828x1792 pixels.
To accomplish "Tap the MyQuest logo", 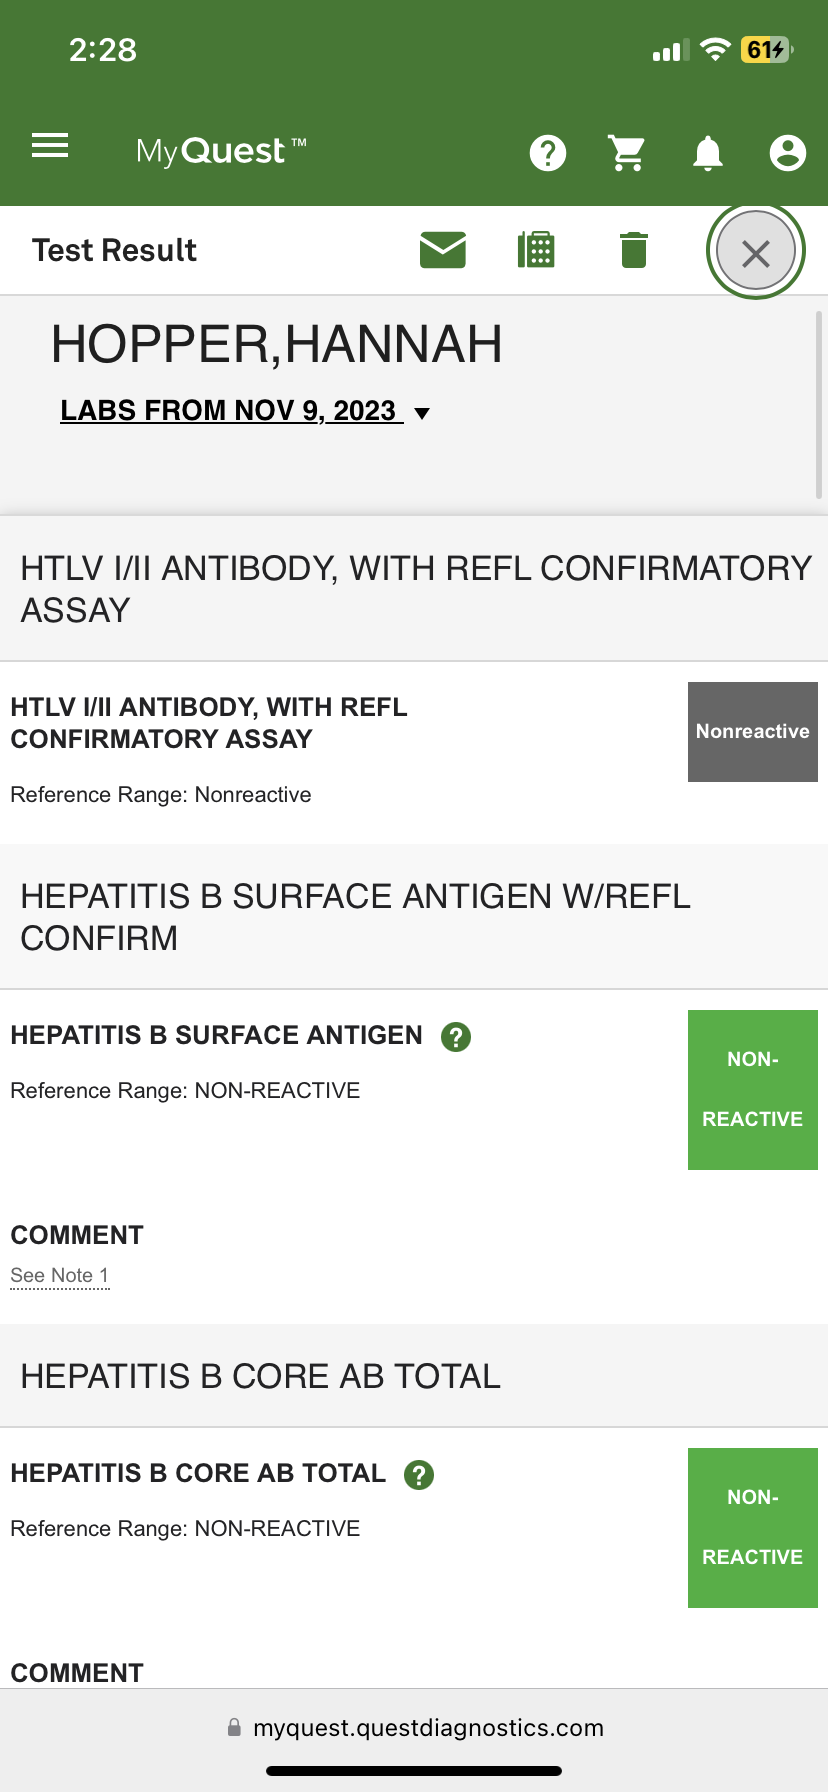I will 221,151.
